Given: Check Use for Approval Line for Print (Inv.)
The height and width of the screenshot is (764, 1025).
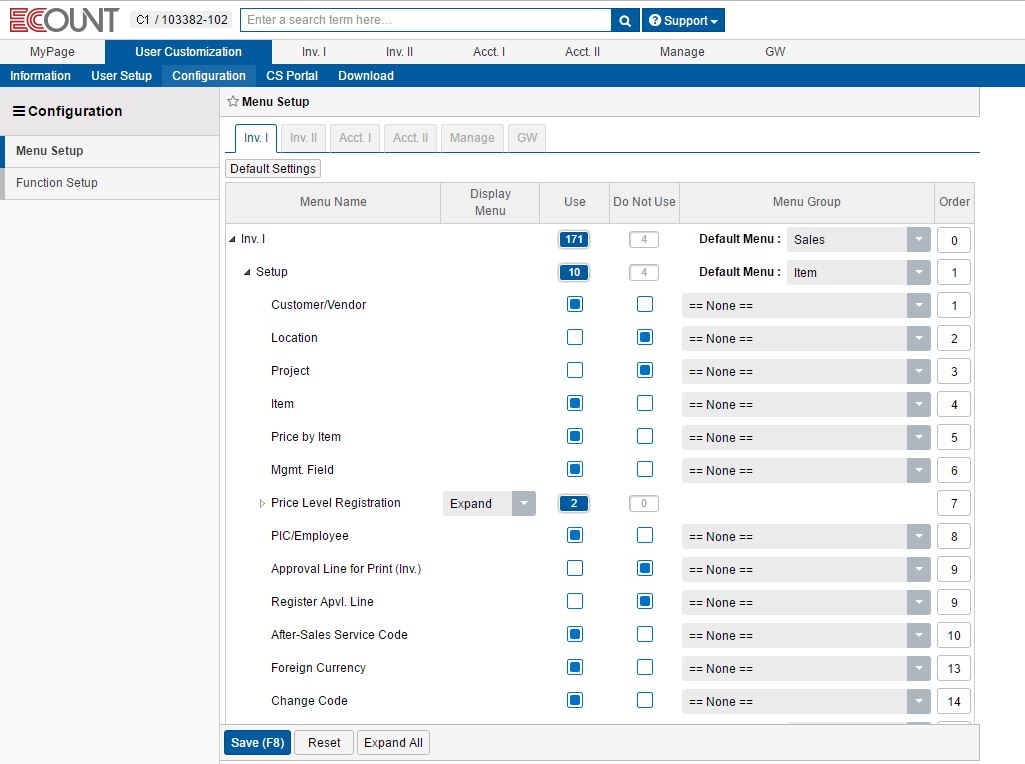Looking at the screenshot, I should click(x=575, y=568).
